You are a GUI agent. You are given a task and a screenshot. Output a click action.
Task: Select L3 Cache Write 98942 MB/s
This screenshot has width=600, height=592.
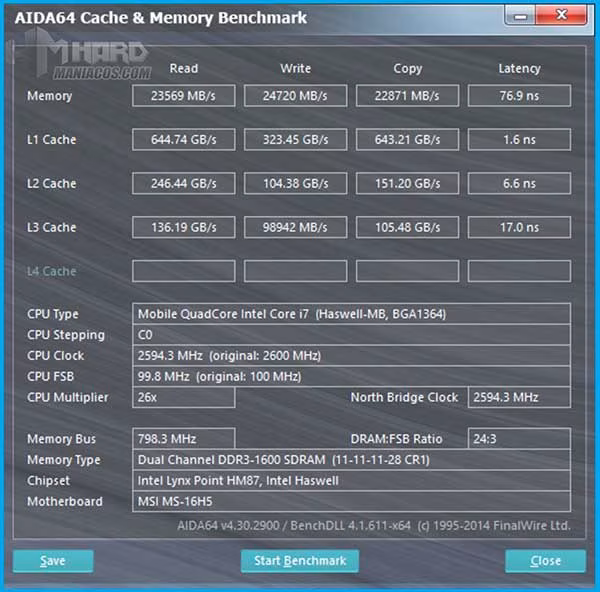[295, 228]
